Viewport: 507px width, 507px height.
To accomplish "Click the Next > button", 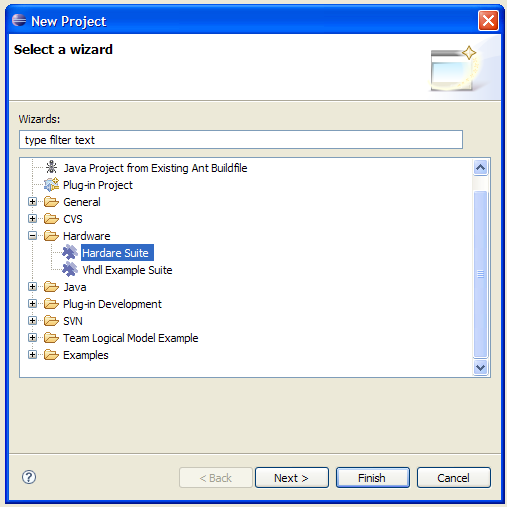I will (292, 478).
